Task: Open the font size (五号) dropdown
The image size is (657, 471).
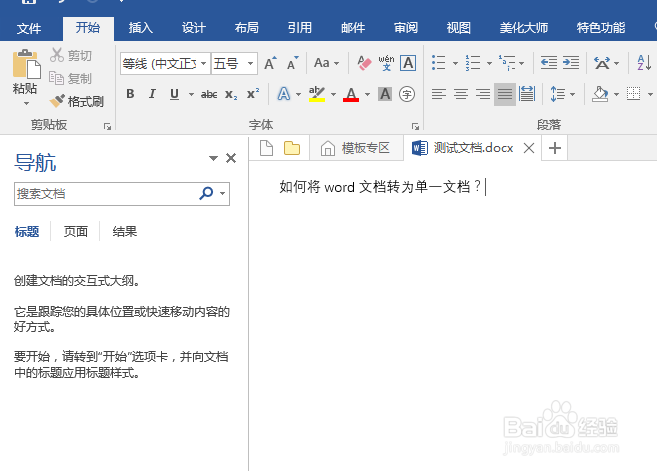Action: pos(251,64)
